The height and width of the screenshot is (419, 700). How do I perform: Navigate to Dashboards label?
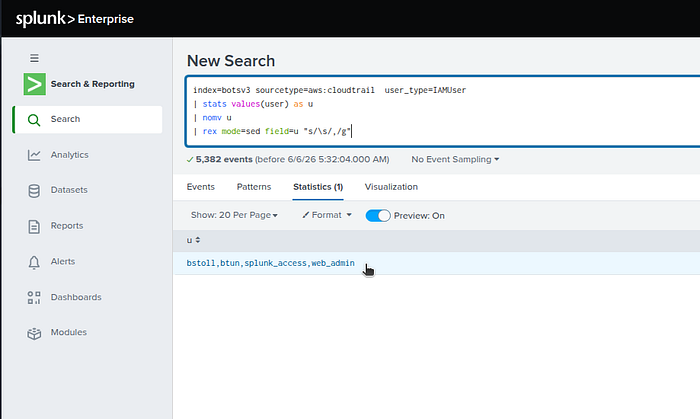[x=76, y=297]
